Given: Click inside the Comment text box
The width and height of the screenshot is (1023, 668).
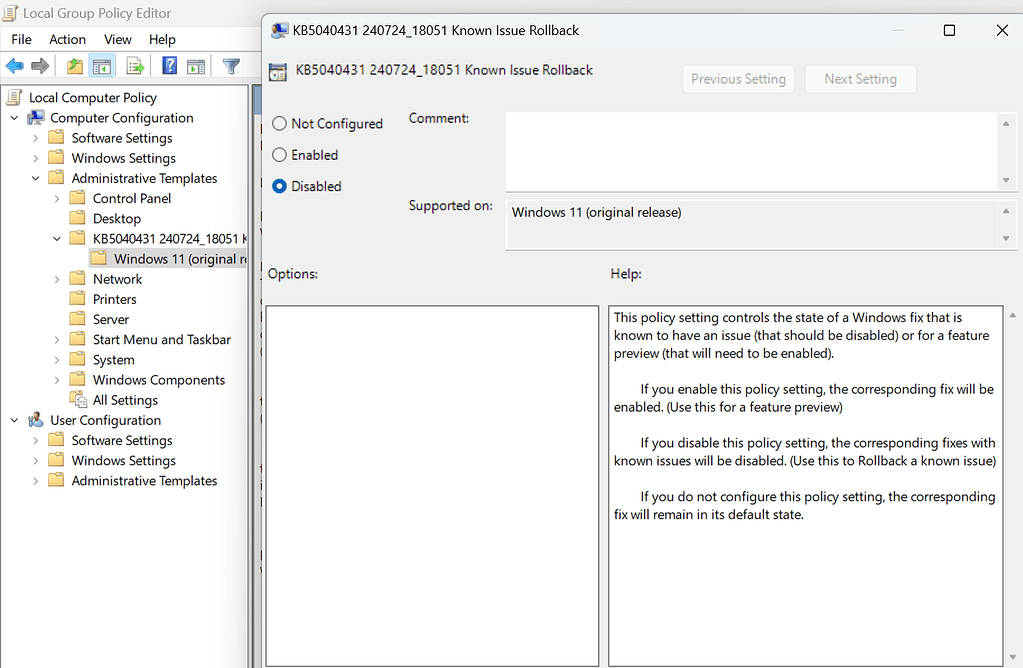Looking at the screenshot, I should [x=750, y=150].
